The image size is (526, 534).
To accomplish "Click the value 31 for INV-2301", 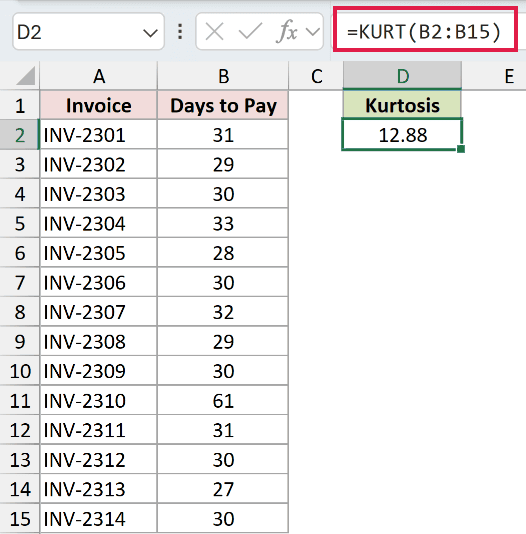I will (223, 135).
